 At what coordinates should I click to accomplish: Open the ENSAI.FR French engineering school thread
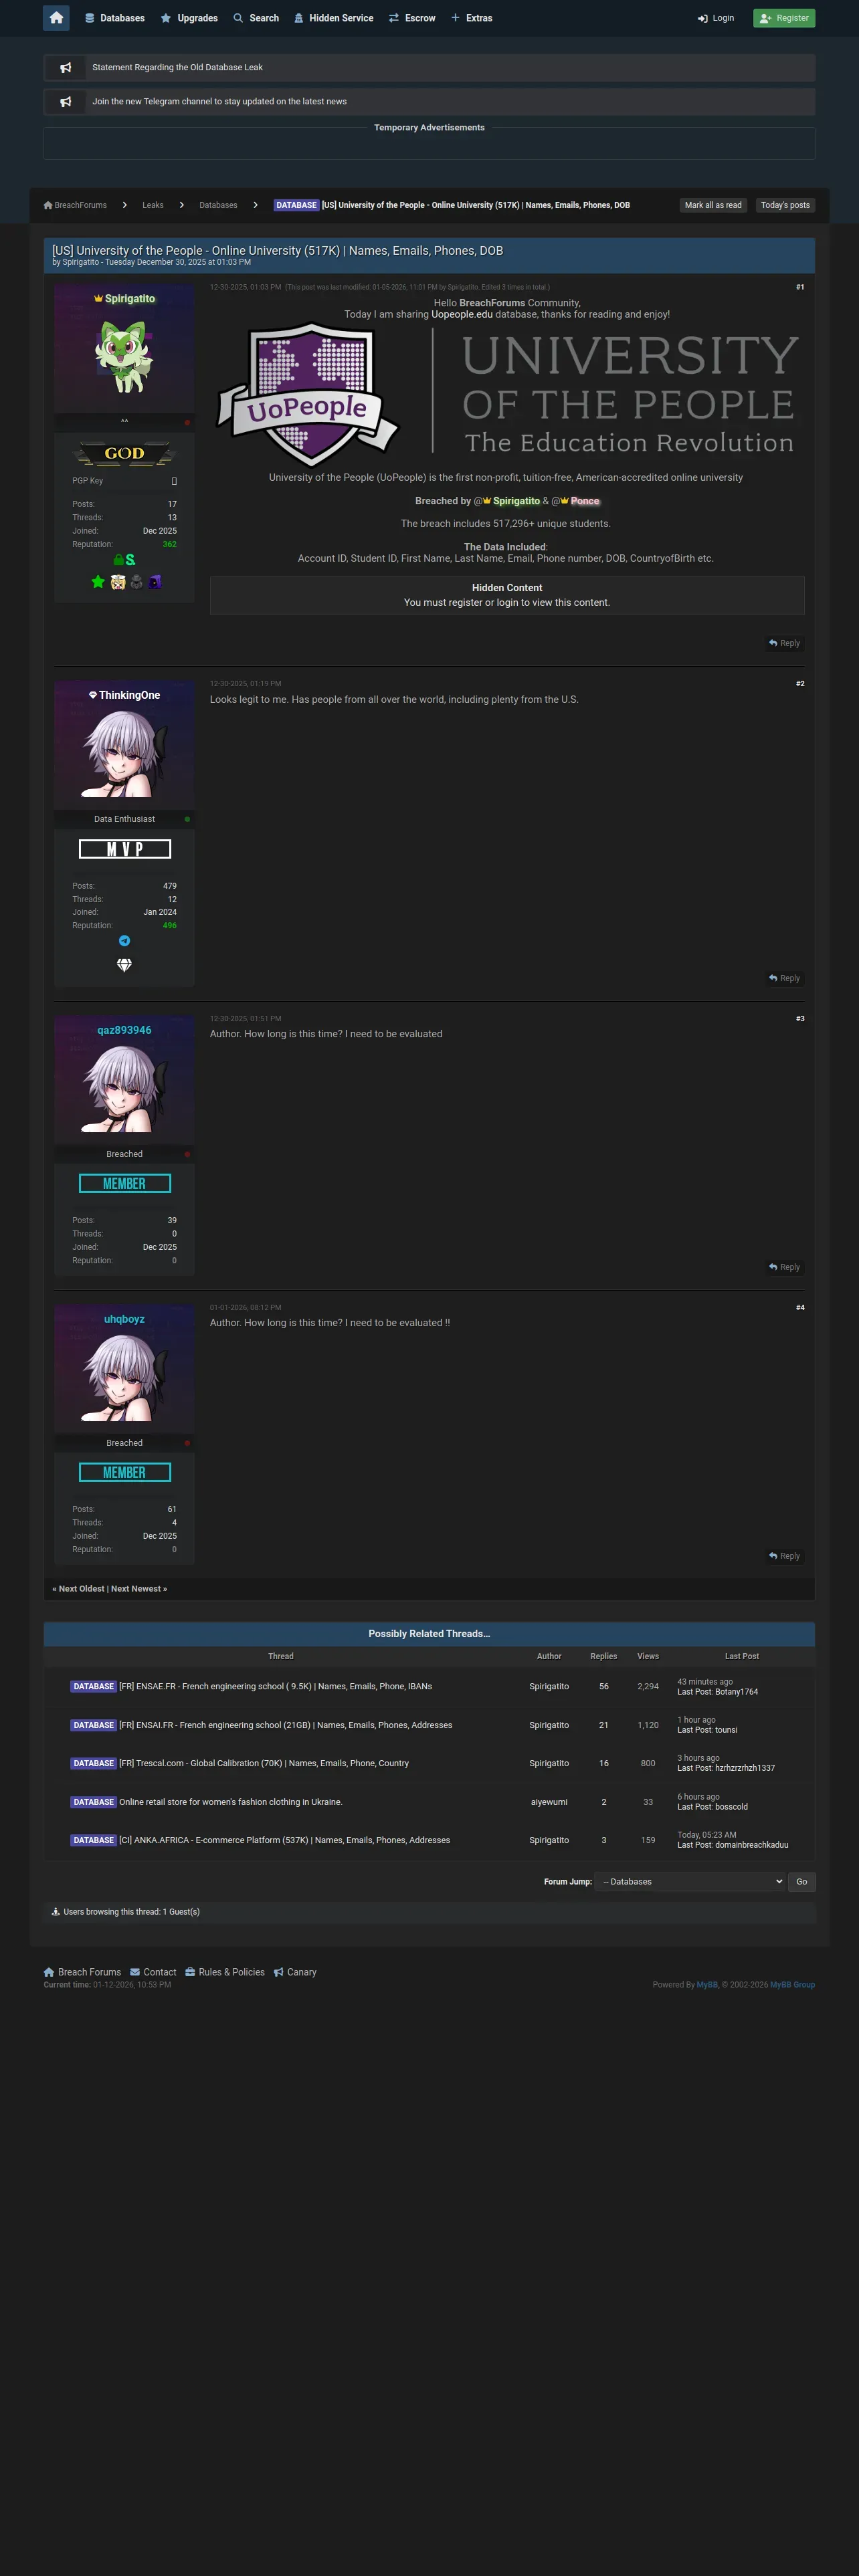pyautogui.click(x=285, y=1725)
